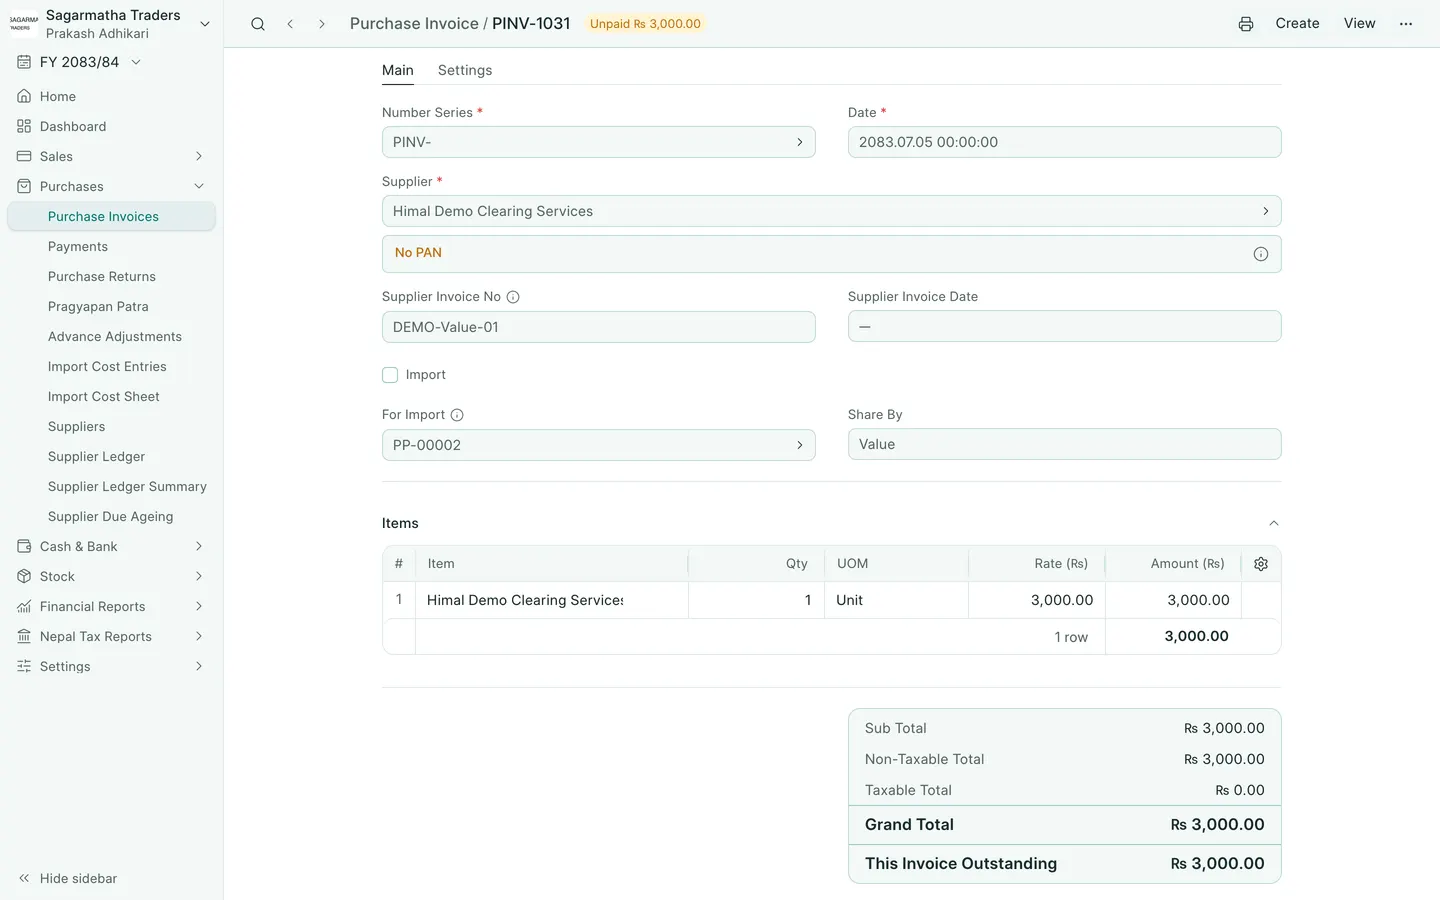Open the three-dots more menu
1440x900 pixels.
(1406, 24)
